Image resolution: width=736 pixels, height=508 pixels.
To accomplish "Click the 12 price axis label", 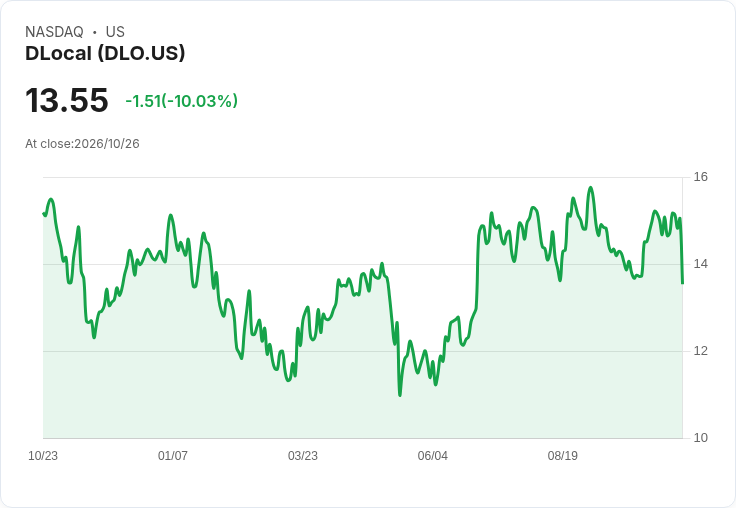I will click(700, 351).
